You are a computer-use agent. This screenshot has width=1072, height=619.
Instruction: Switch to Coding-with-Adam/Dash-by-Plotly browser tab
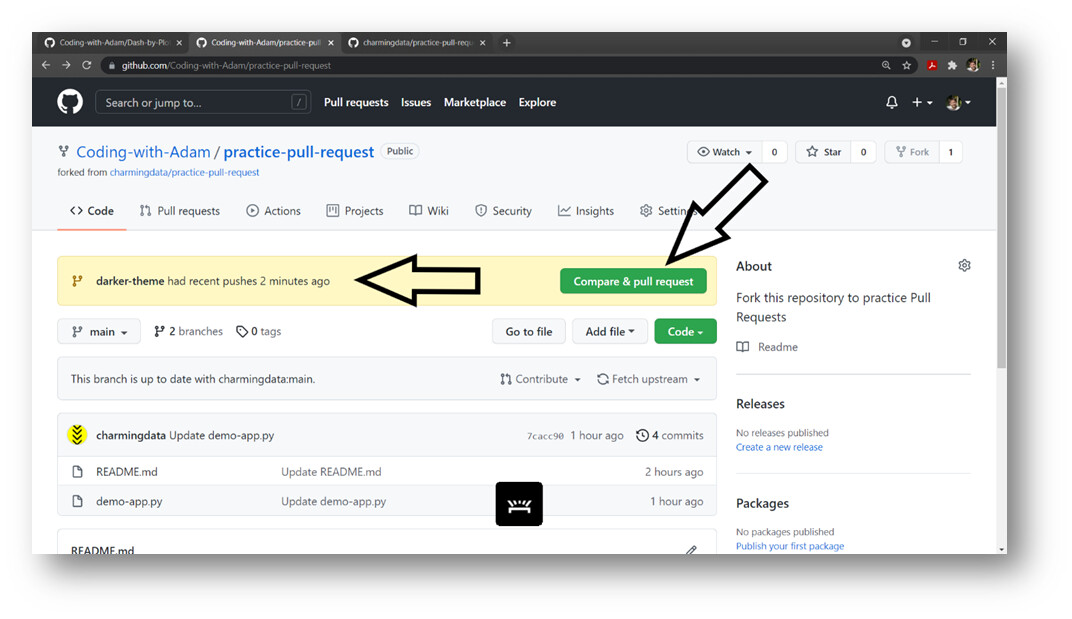pyautogui.click(x=113, y=42)
